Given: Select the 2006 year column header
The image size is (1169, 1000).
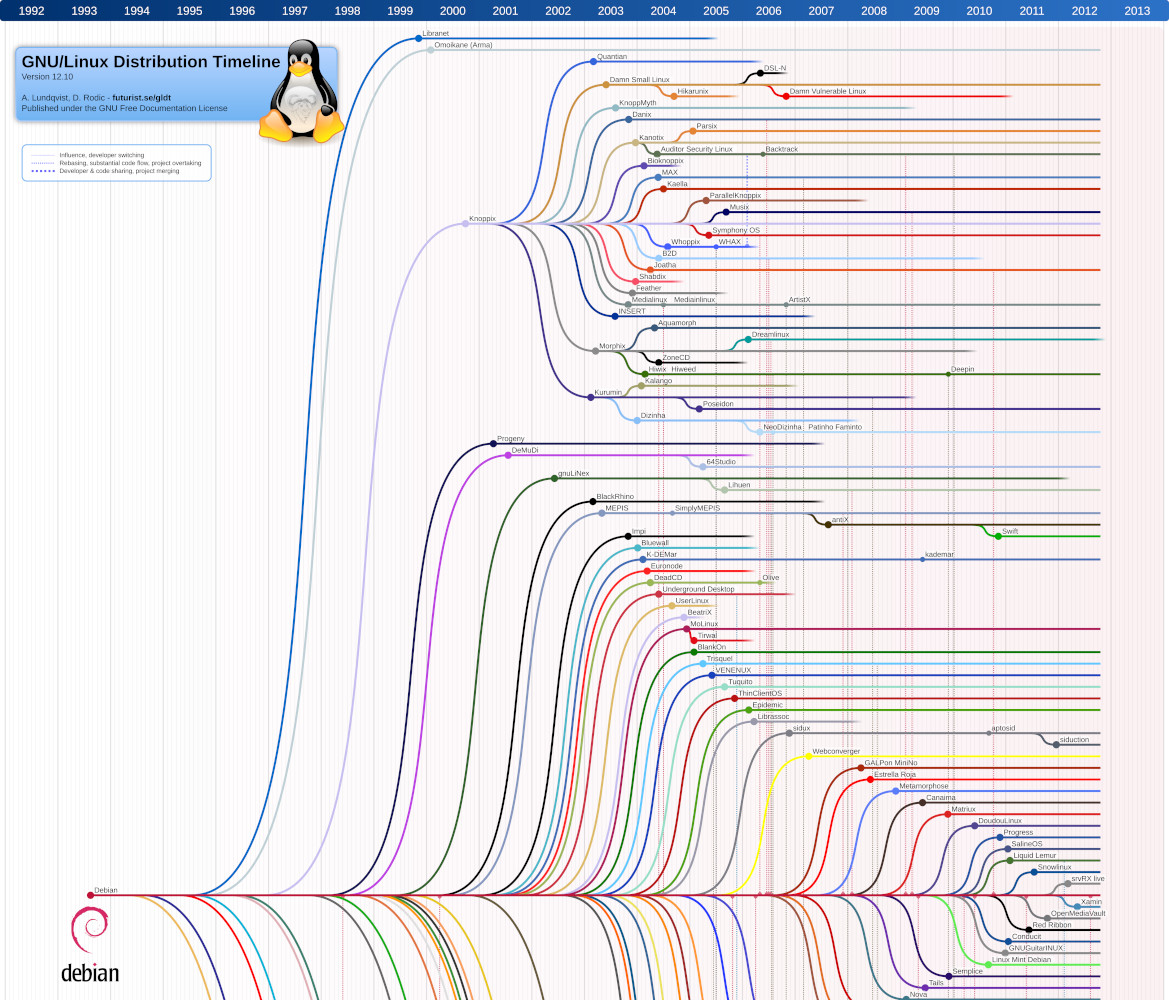Looking at the screenshot, I should point(768,11).
